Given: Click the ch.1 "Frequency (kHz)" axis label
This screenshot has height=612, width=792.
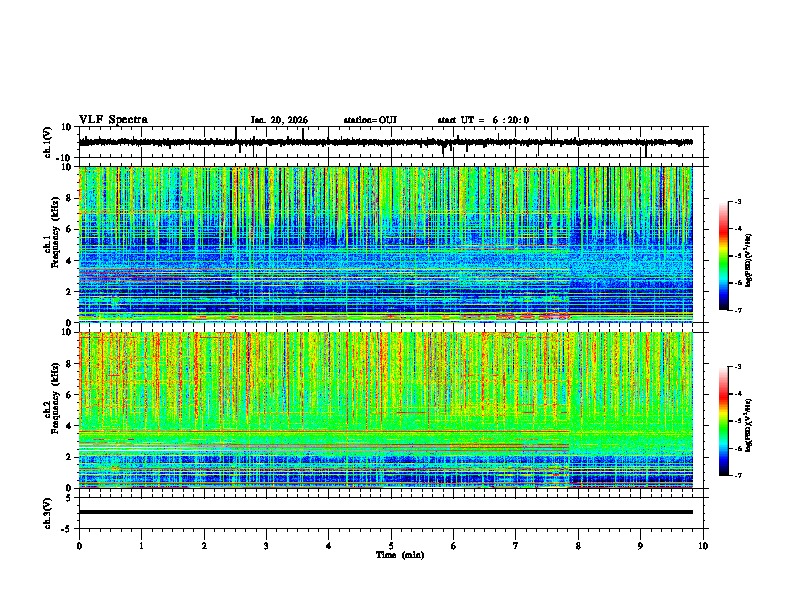Looking at the screenshot, I should (x=56, y=233).
